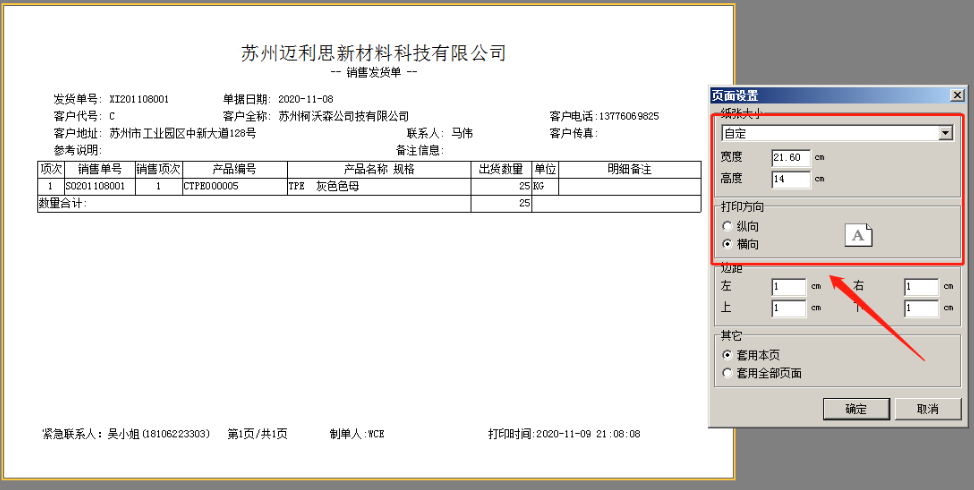Click the right margin 右 input field
The image size is (974, 490).
tap(920, 287)
